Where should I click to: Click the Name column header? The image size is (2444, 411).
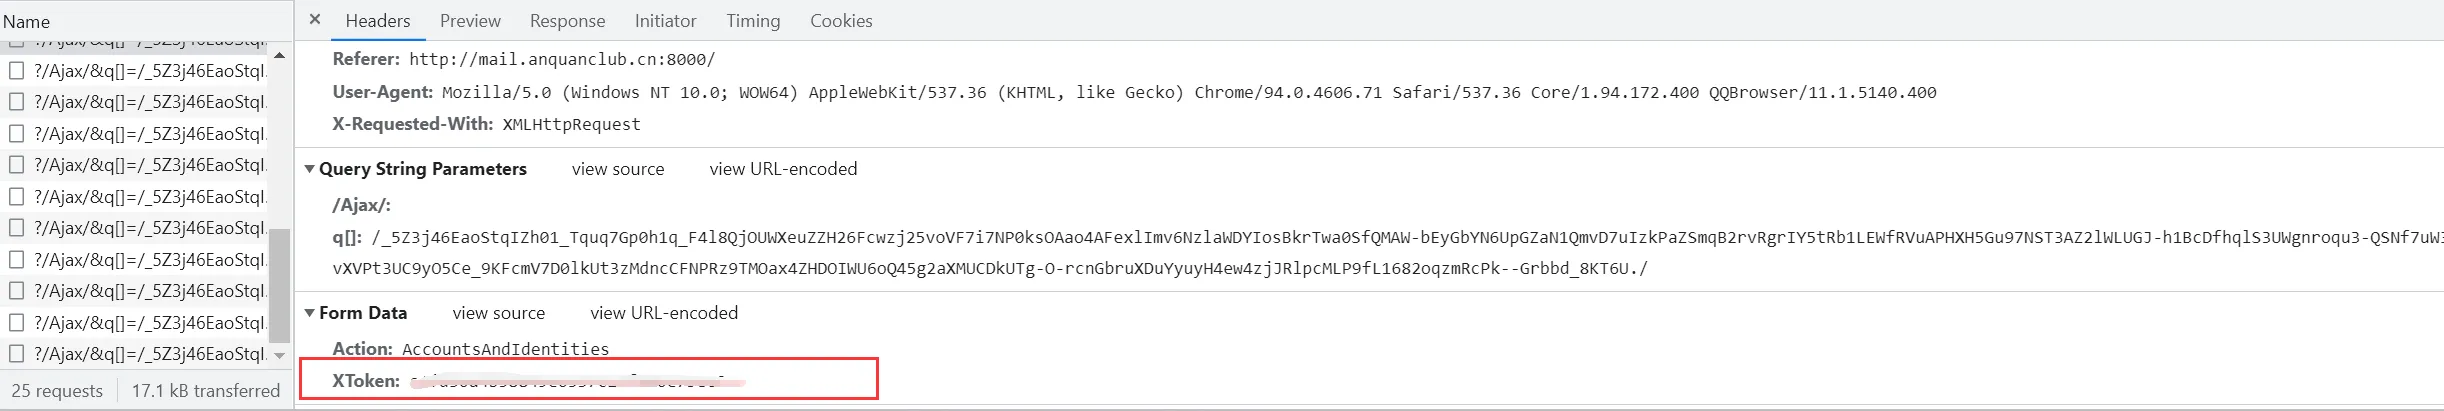[27, 21]
